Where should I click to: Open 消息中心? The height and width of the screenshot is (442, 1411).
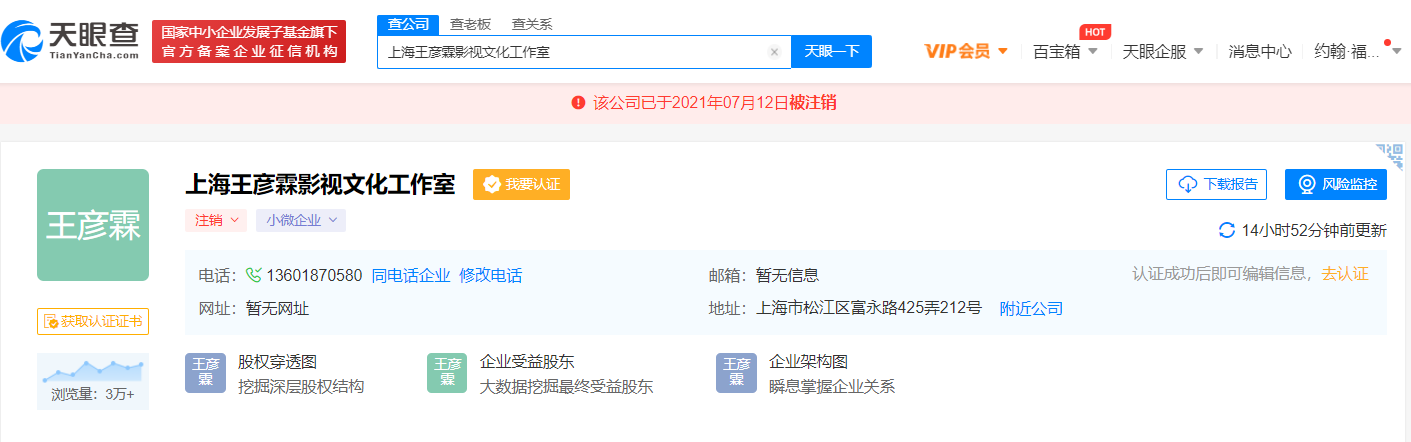click(x=1260, y=51)
